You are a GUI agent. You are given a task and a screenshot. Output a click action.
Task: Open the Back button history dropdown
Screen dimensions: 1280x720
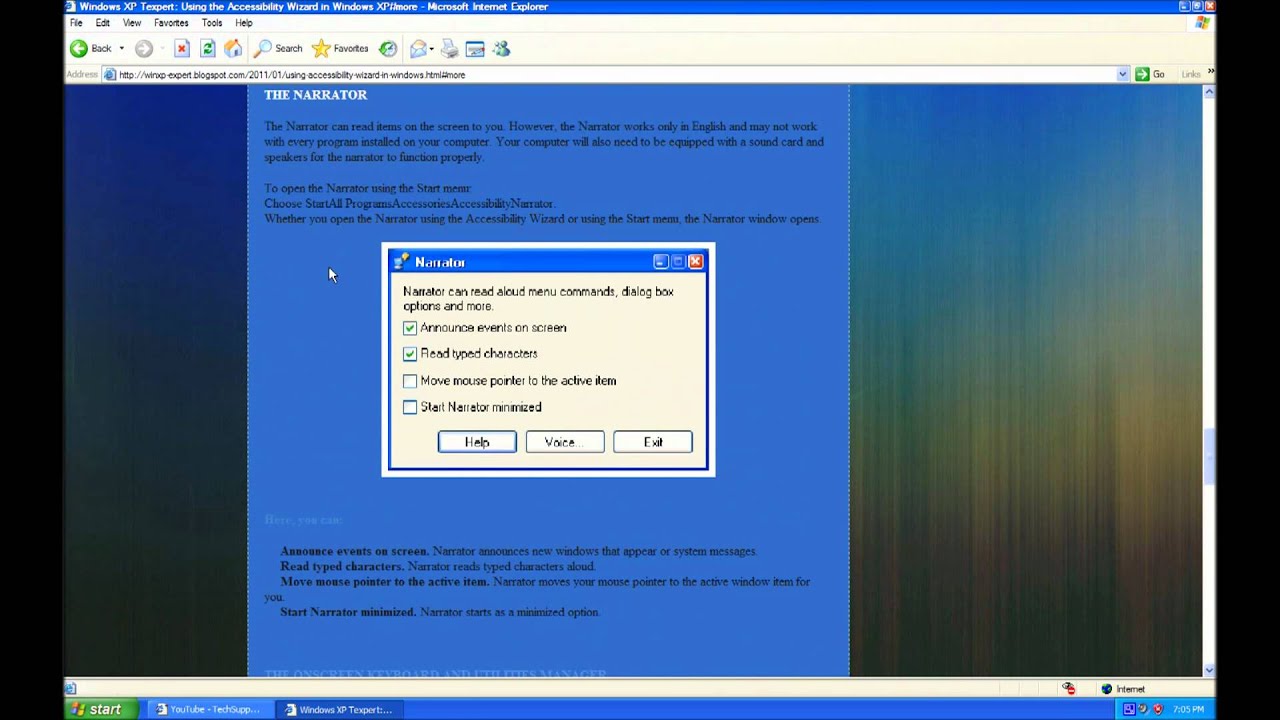[x=122, y=48]
